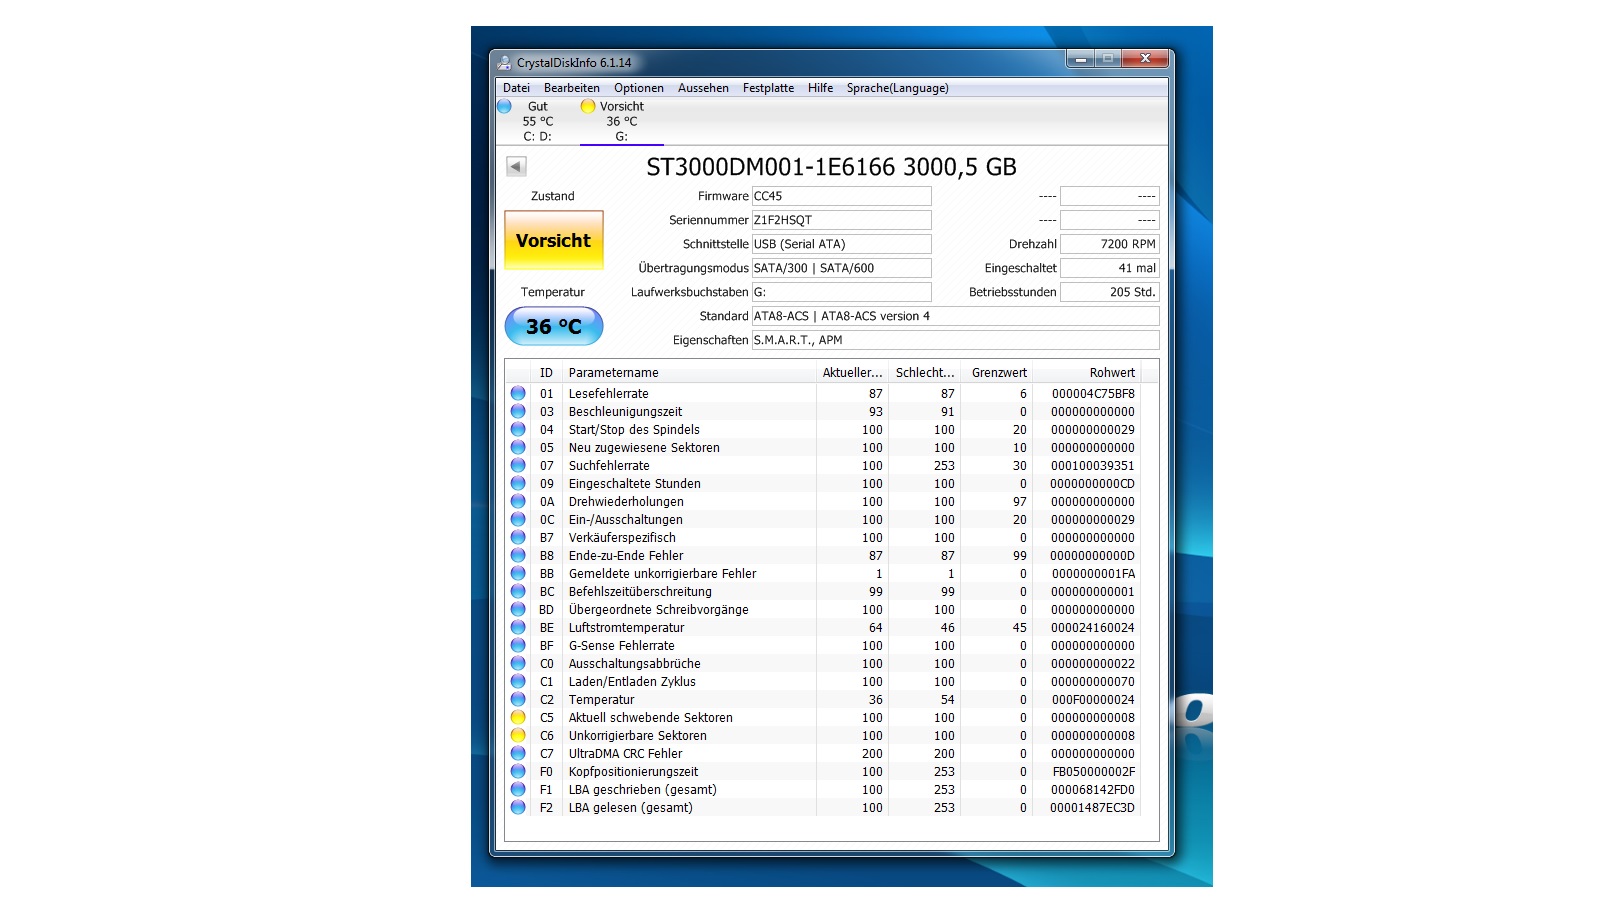Click status orb for Beschleunigungszeit row
The image size is (1600, 900).
pyautogui.click(x=518, y=411)
